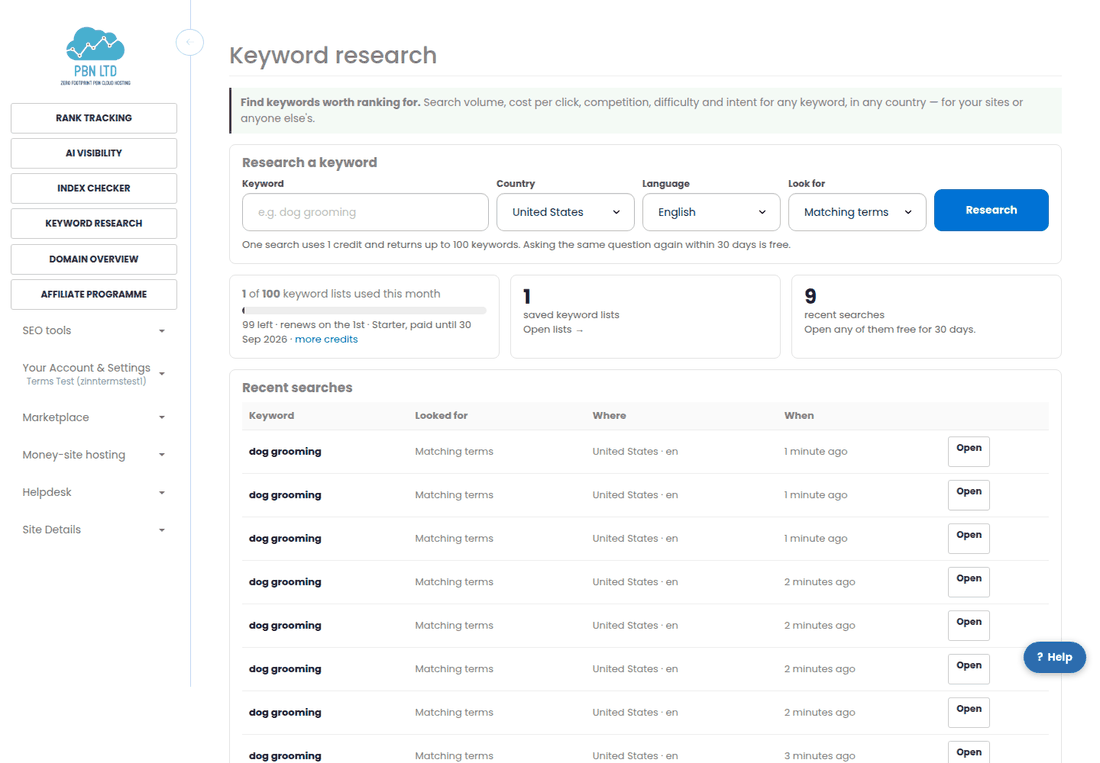Click the PBN LTD cloud logo

tap(95, 56)
